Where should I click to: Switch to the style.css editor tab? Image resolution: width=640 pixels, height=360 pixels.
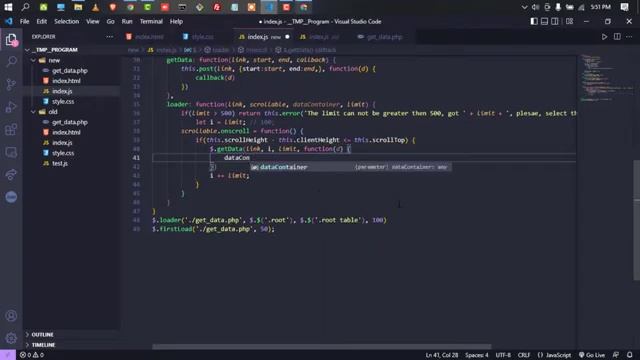point(202,37)
